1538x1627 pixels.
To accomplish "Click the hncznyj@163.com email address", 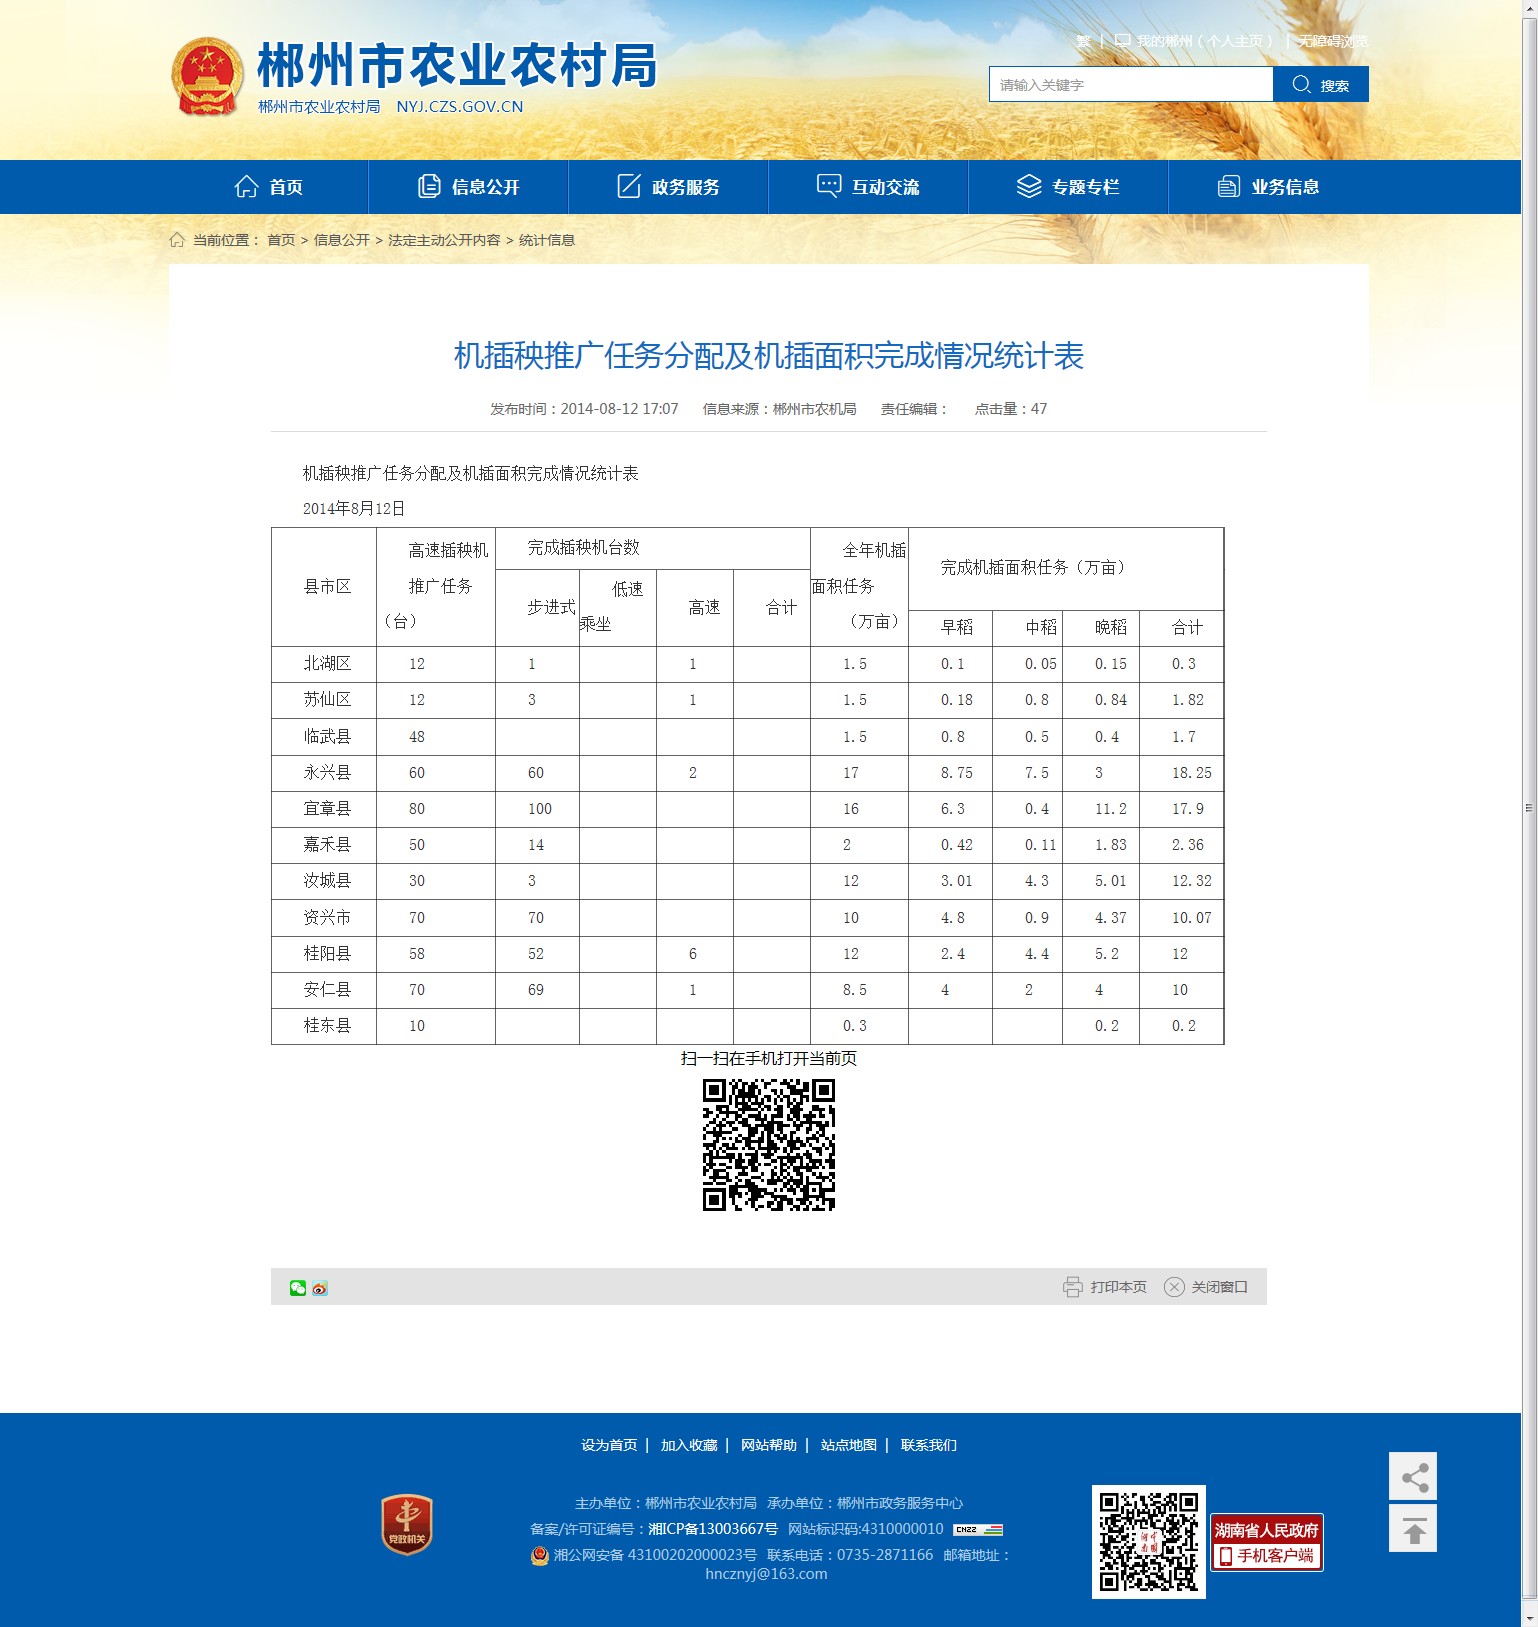I will (x=766, y=1574).
